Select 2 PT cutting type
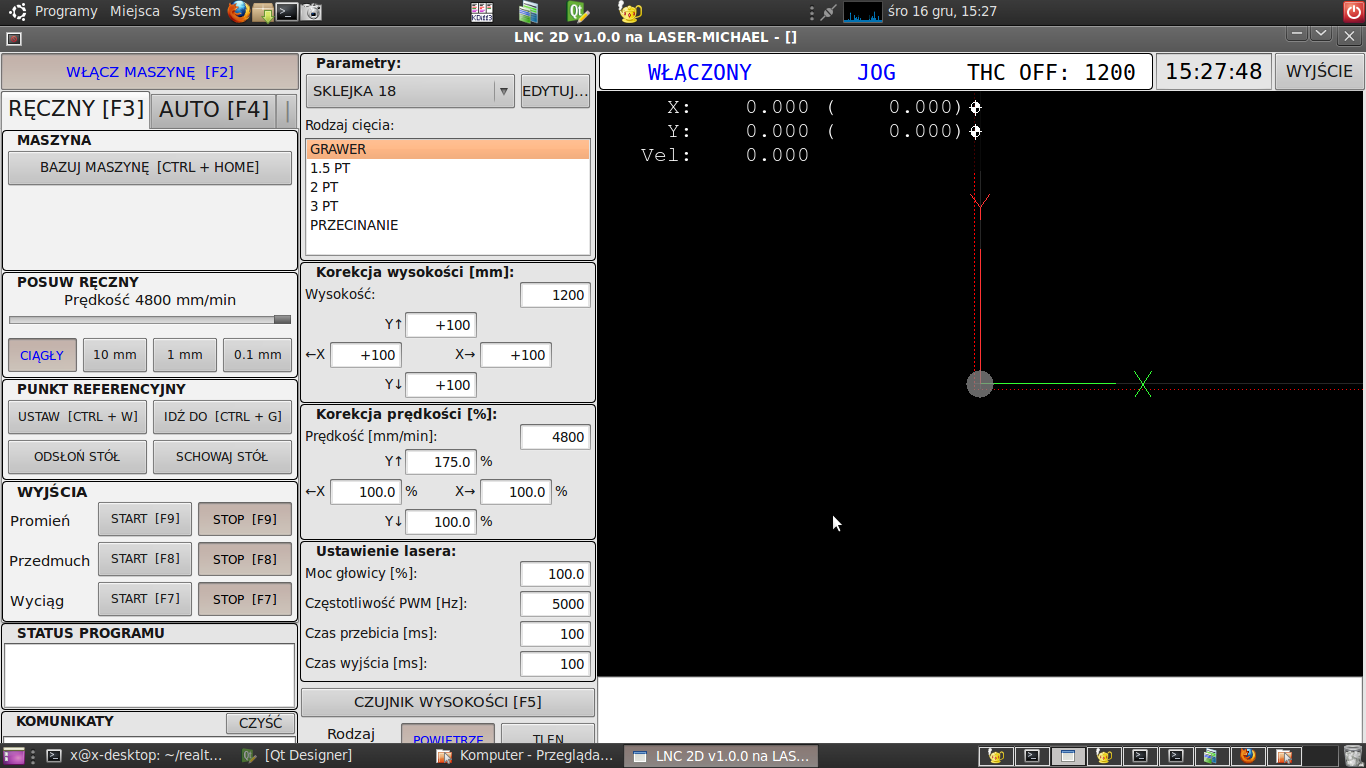Image resolution: width=1366 pixels, height=768 pixels. tap(448, 187)
